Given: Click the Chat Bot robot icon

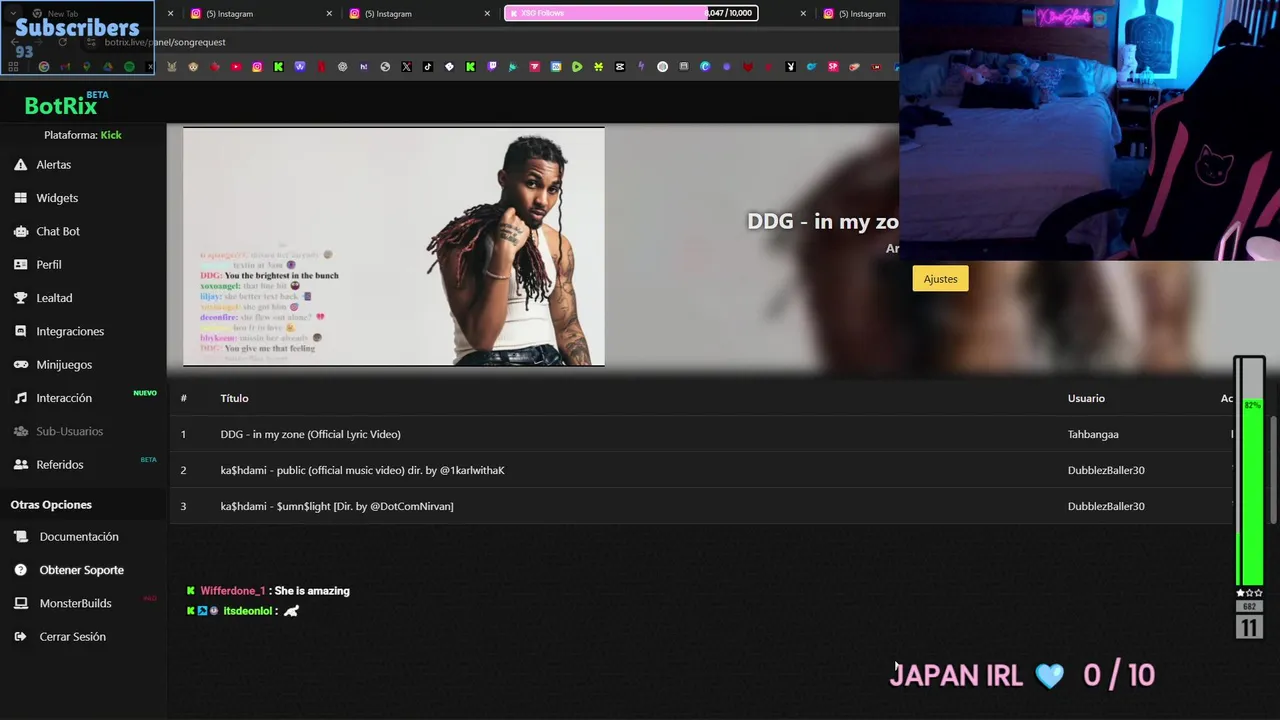Looking at the screenshot, I should 20,231.
